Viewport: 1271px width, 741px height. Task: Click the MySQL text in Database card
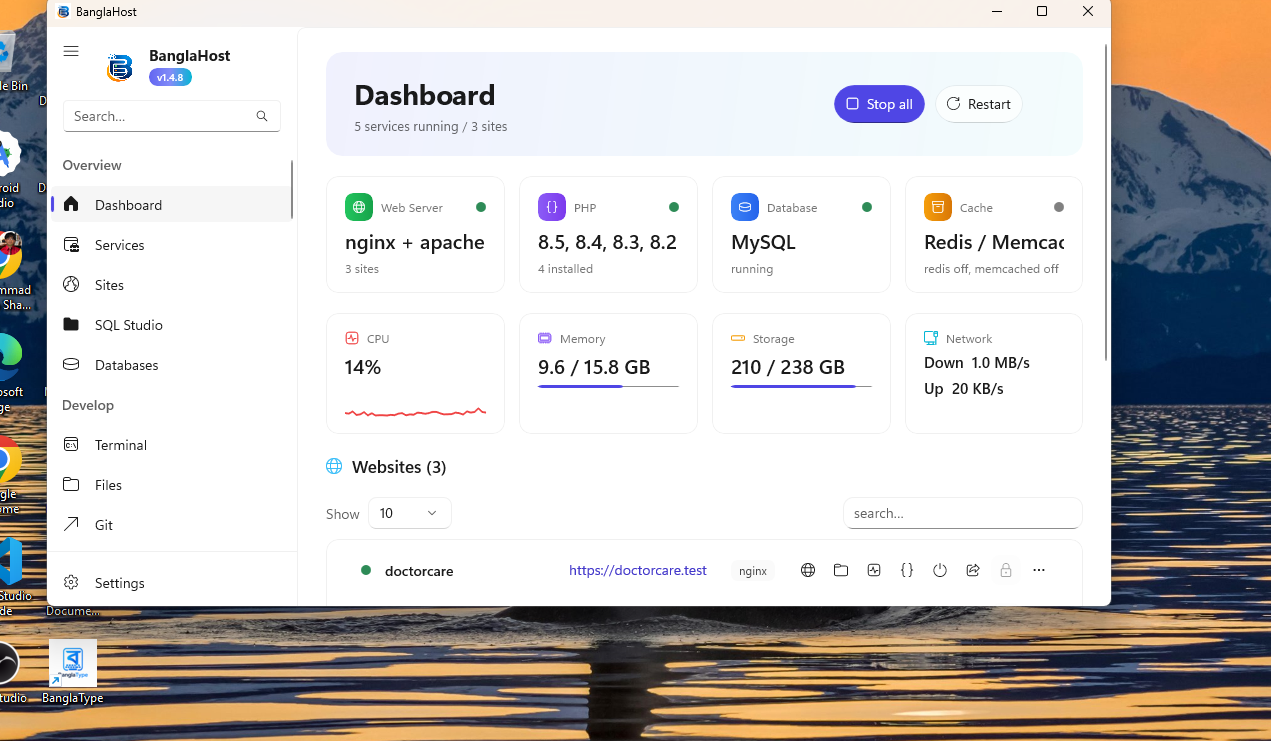(763, 243)
